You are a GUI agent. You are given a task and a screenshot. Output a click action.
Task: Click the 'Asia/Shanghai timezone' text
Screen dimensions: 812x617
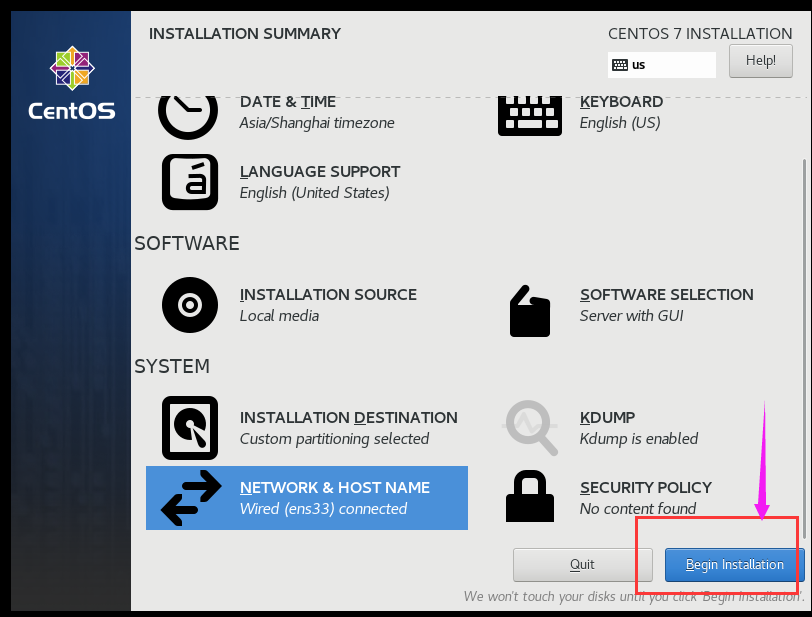pyautogui.click(x=317, y=123)
